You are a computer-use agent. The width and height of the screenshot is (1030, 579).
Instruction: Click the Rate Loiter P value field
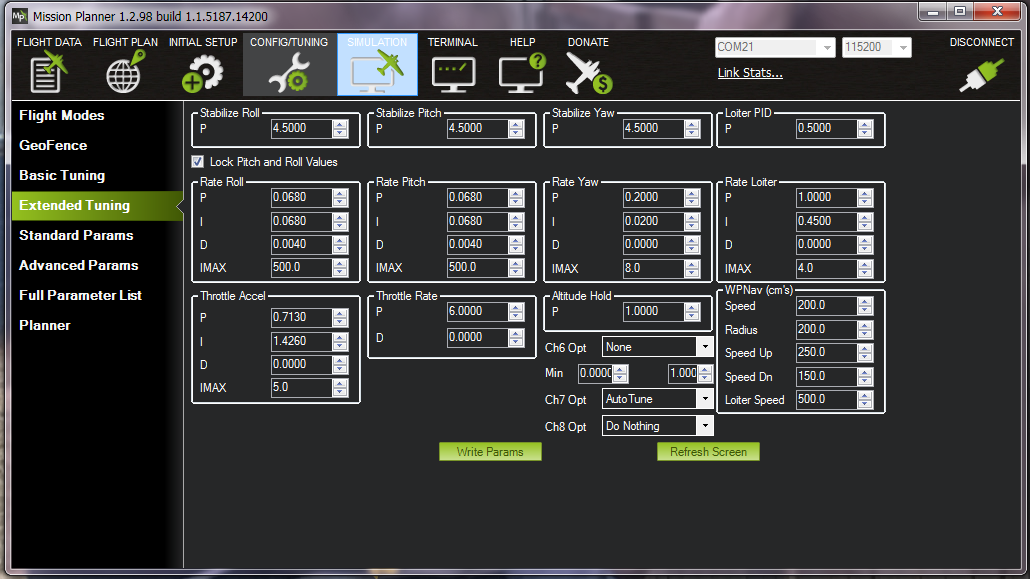pos(826,197)
